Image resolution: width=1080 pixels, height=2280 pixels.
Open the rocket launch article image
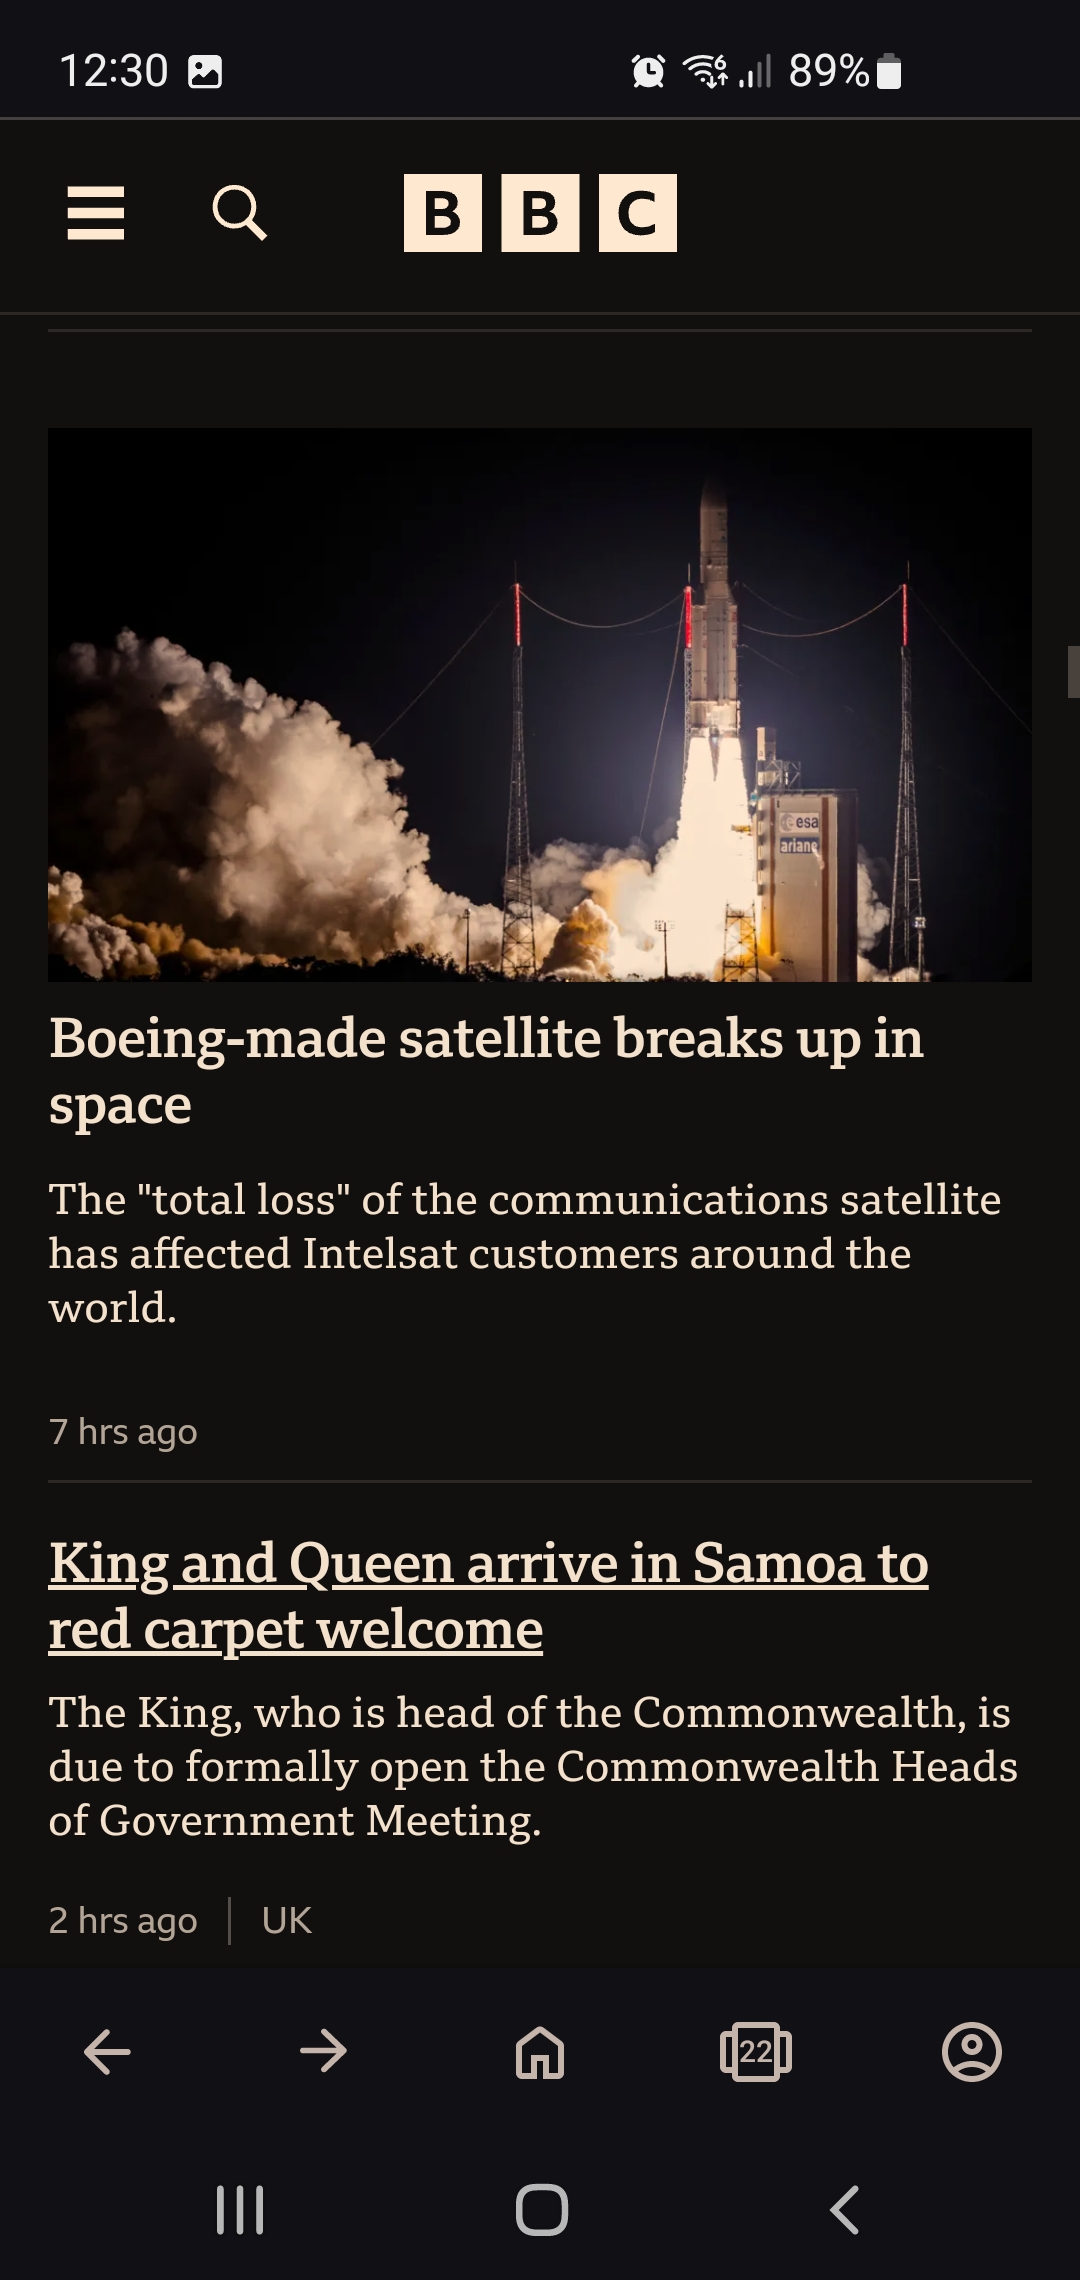tap(540, 705)
